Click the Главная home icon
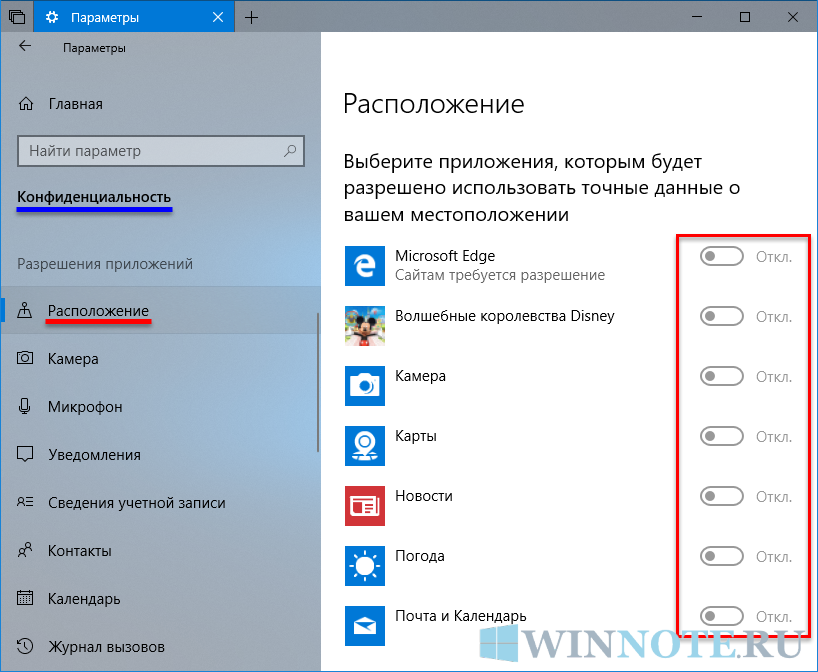The image size is (818, 672). 26,104
